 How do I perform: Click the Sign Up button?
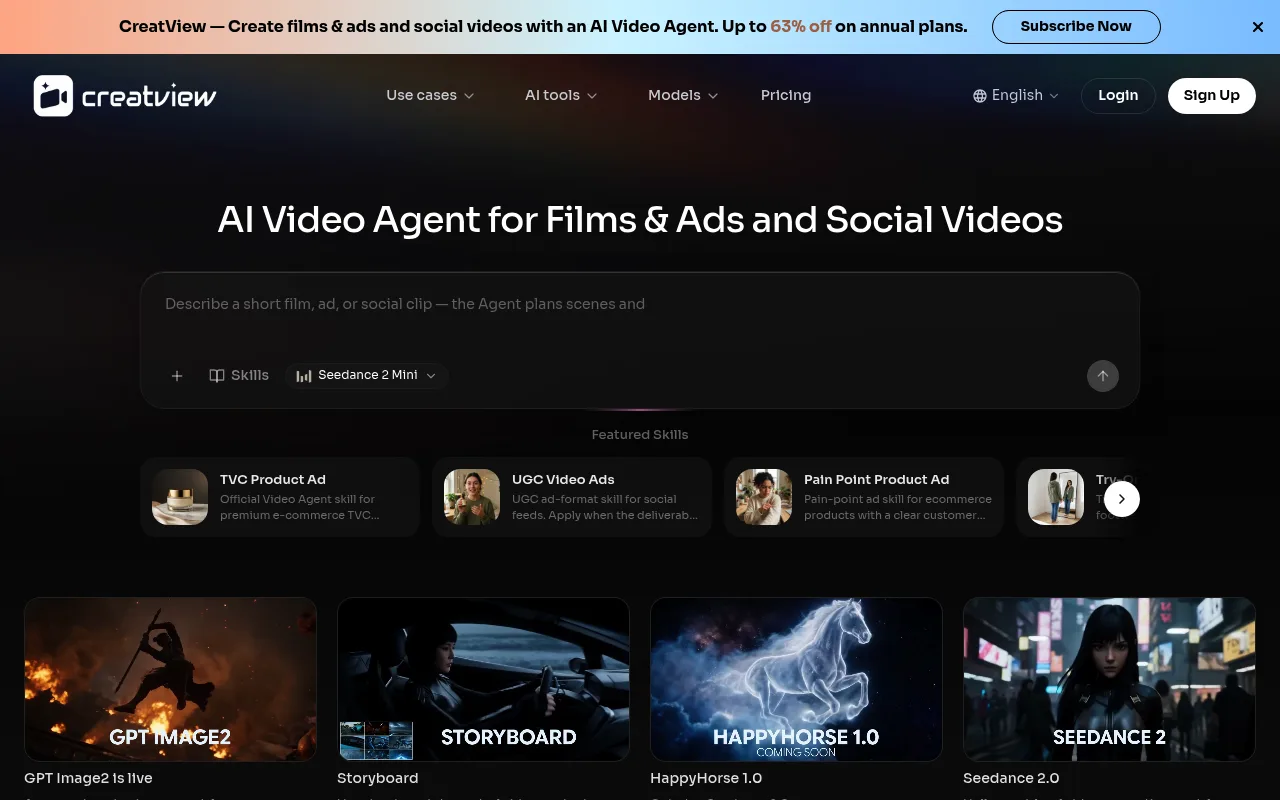pos(1212,96)
